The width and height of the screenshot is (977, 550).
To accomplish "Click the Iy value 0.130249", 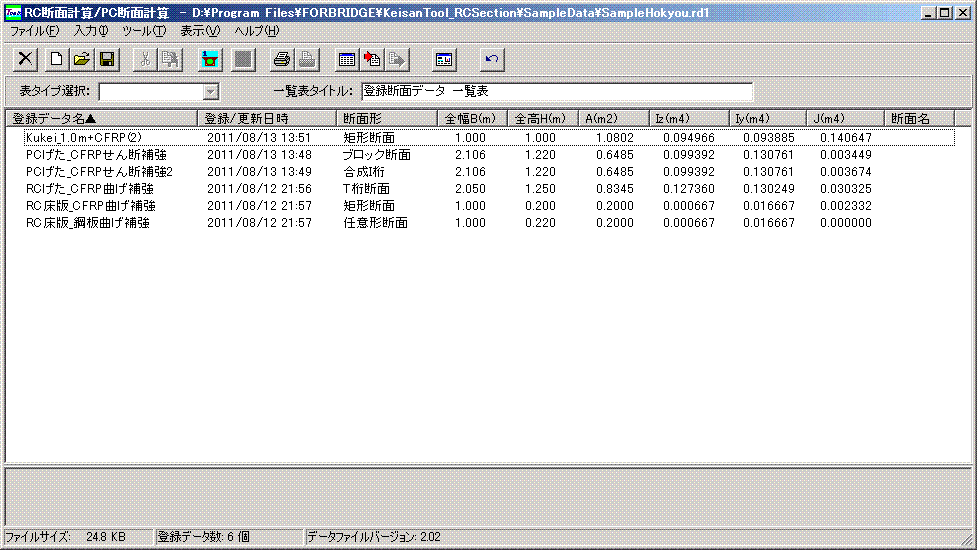I will (768, 189).
